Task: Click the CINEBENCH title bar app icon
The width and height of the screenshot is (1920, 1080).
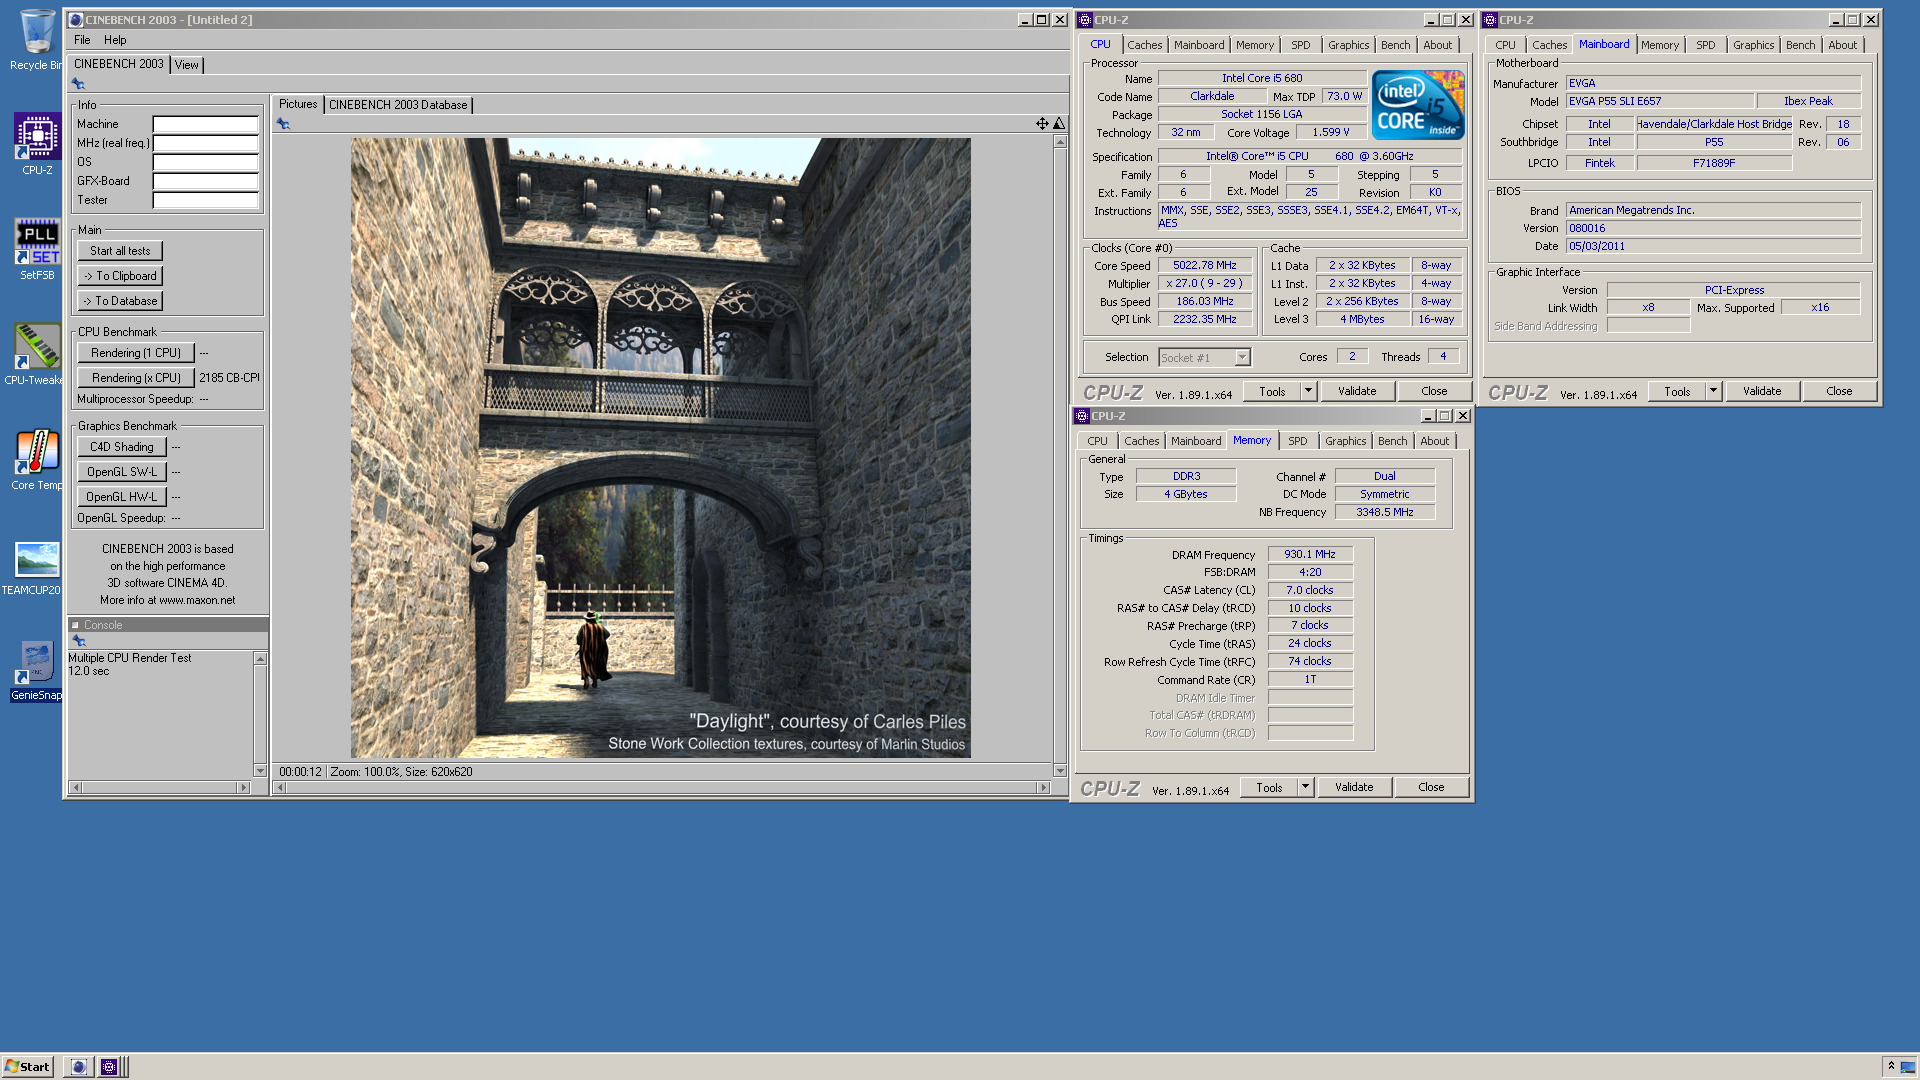Action: [x=76, y=20]
